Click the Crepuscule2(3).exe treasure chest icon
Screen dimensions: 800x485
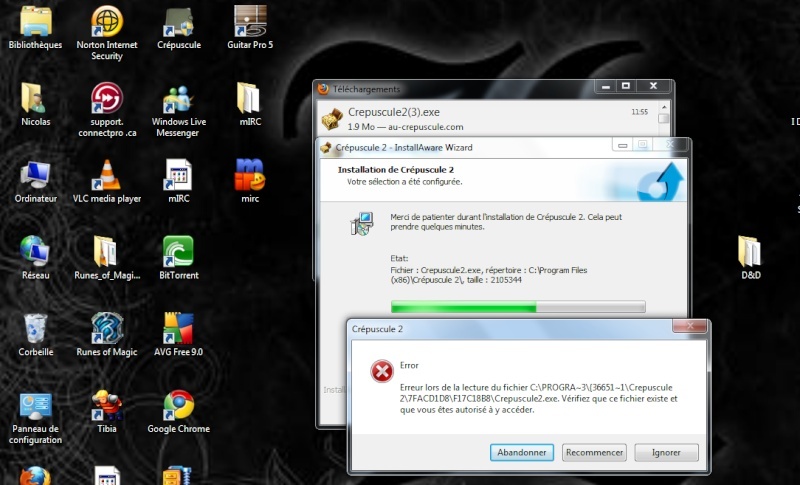coord(332,119)
